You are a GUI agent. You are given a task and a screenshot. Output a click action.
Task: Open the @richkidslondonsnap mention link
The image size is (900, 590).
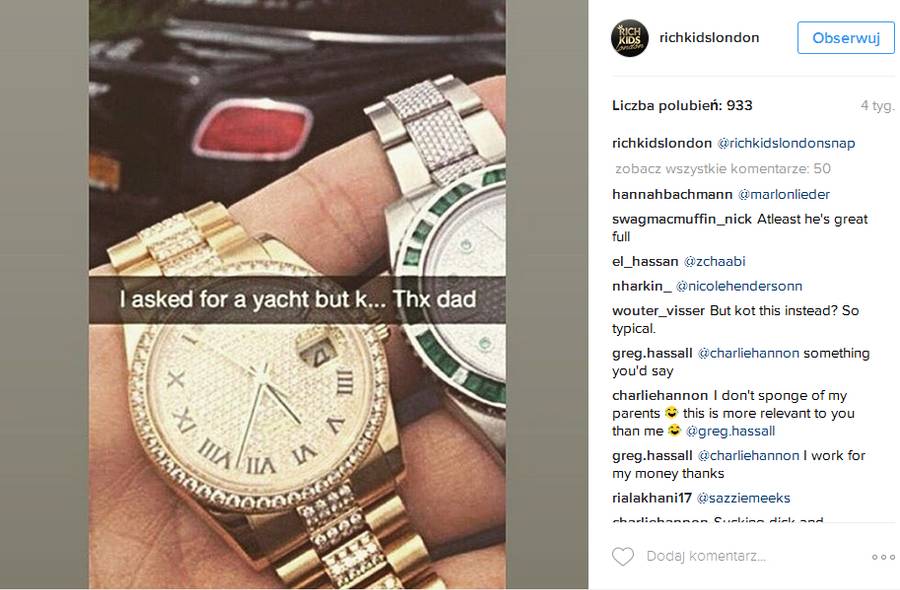(x=786, y=143)
